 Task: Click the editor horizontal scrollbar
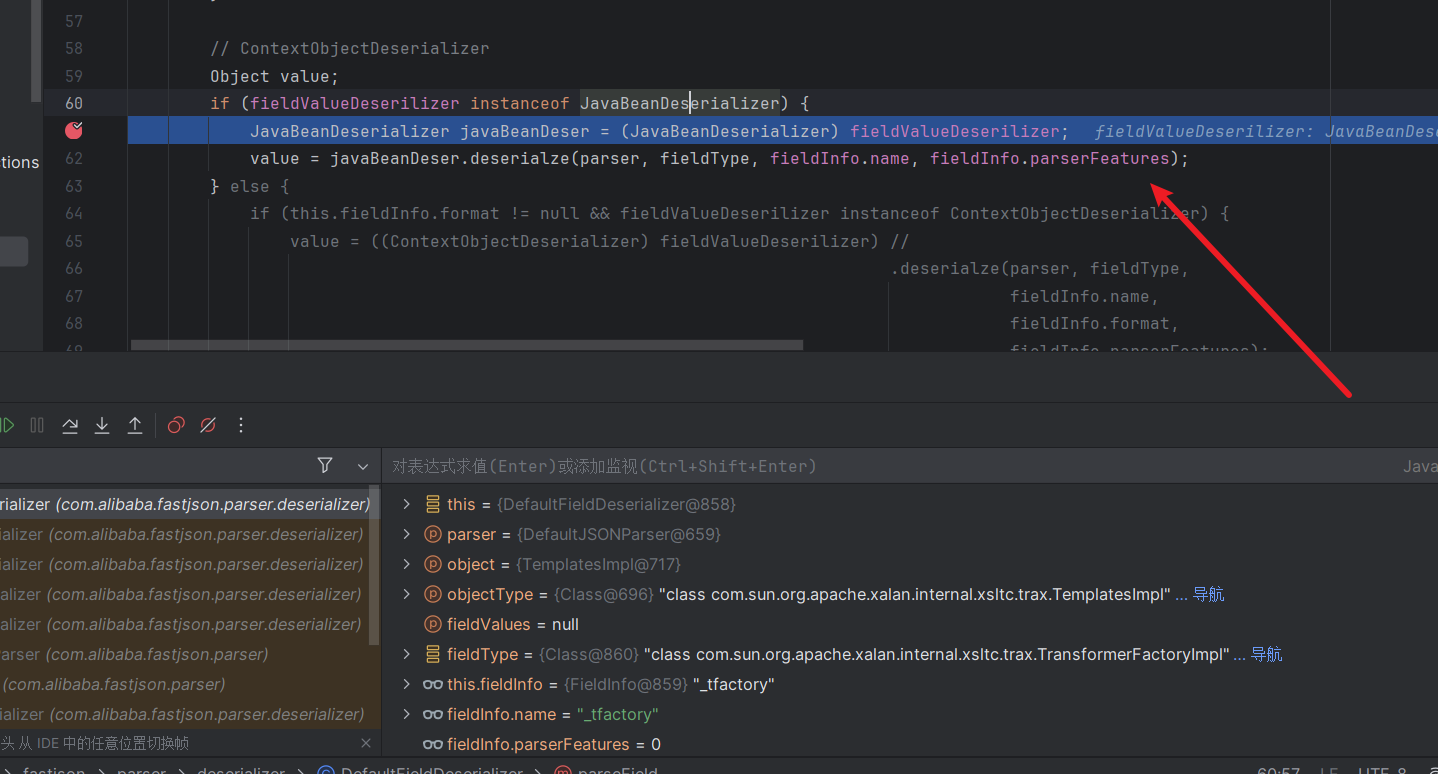tap(467, 345)
